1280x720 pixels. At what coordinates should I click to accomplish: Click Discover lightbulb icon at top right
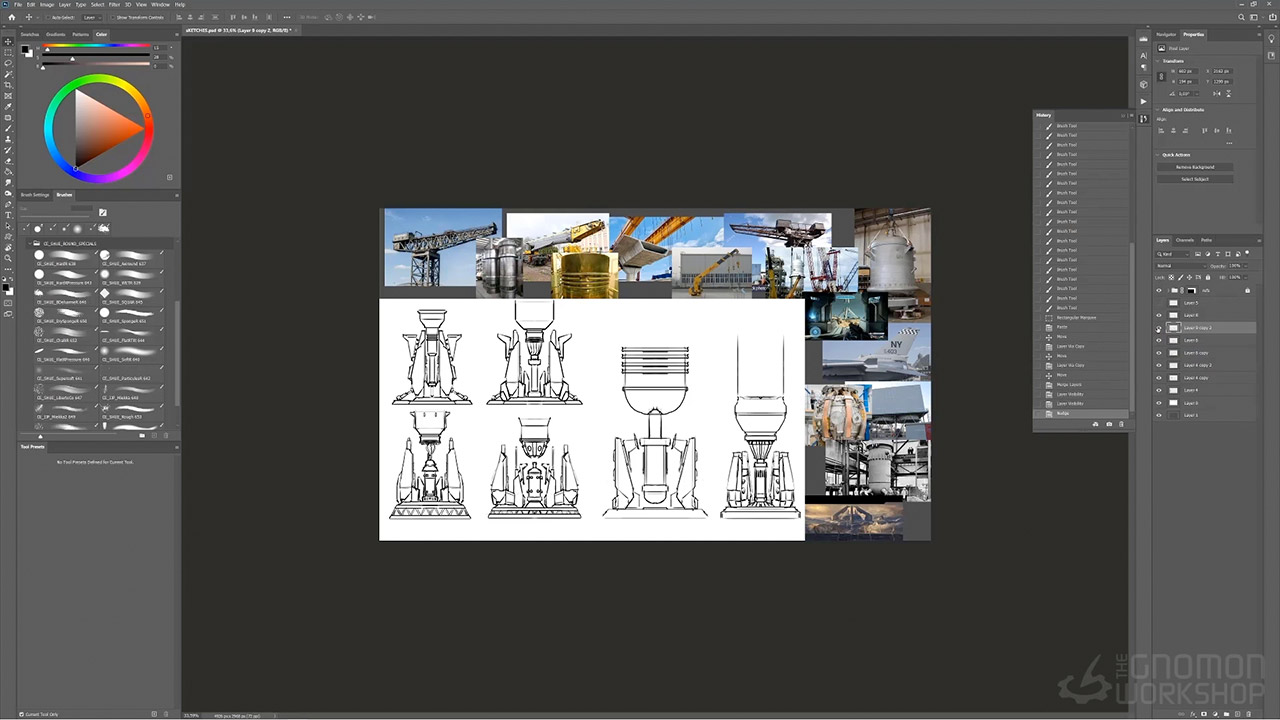point(1272,39)
